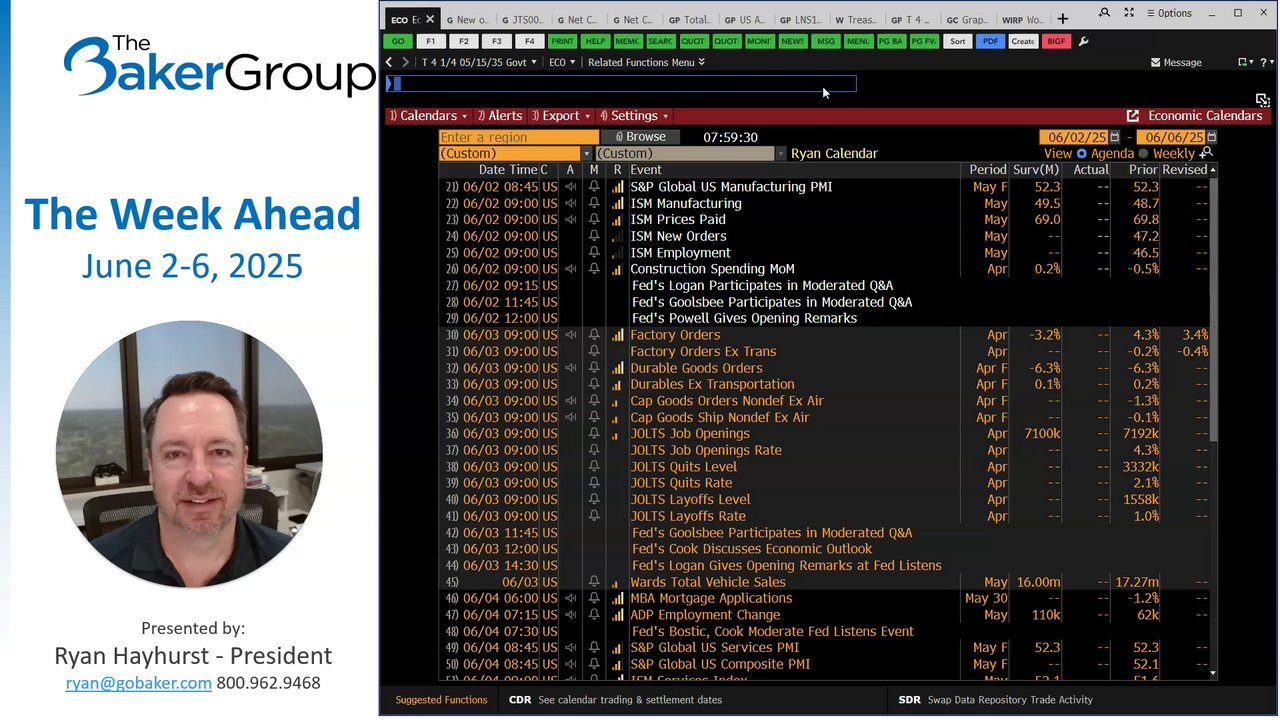Open the Message envelope icon
The height and width of the screenshot is (720, 1280).
click(x=1155, y=62)
